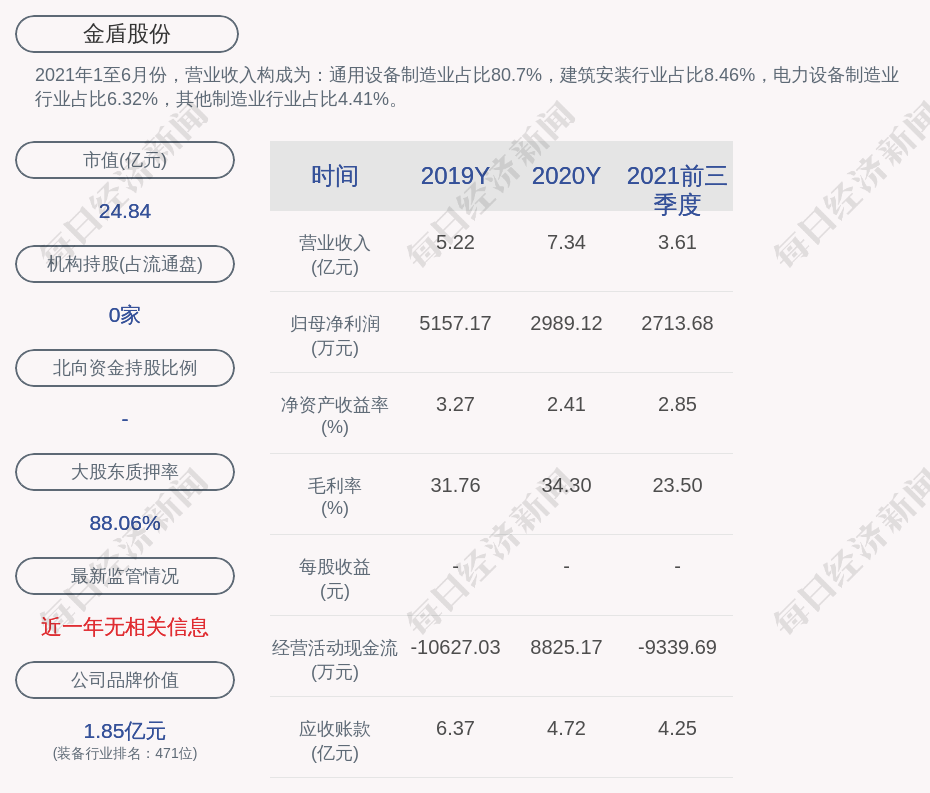
Task: Open the 最新监管情况 label pill
Action: 125,576
